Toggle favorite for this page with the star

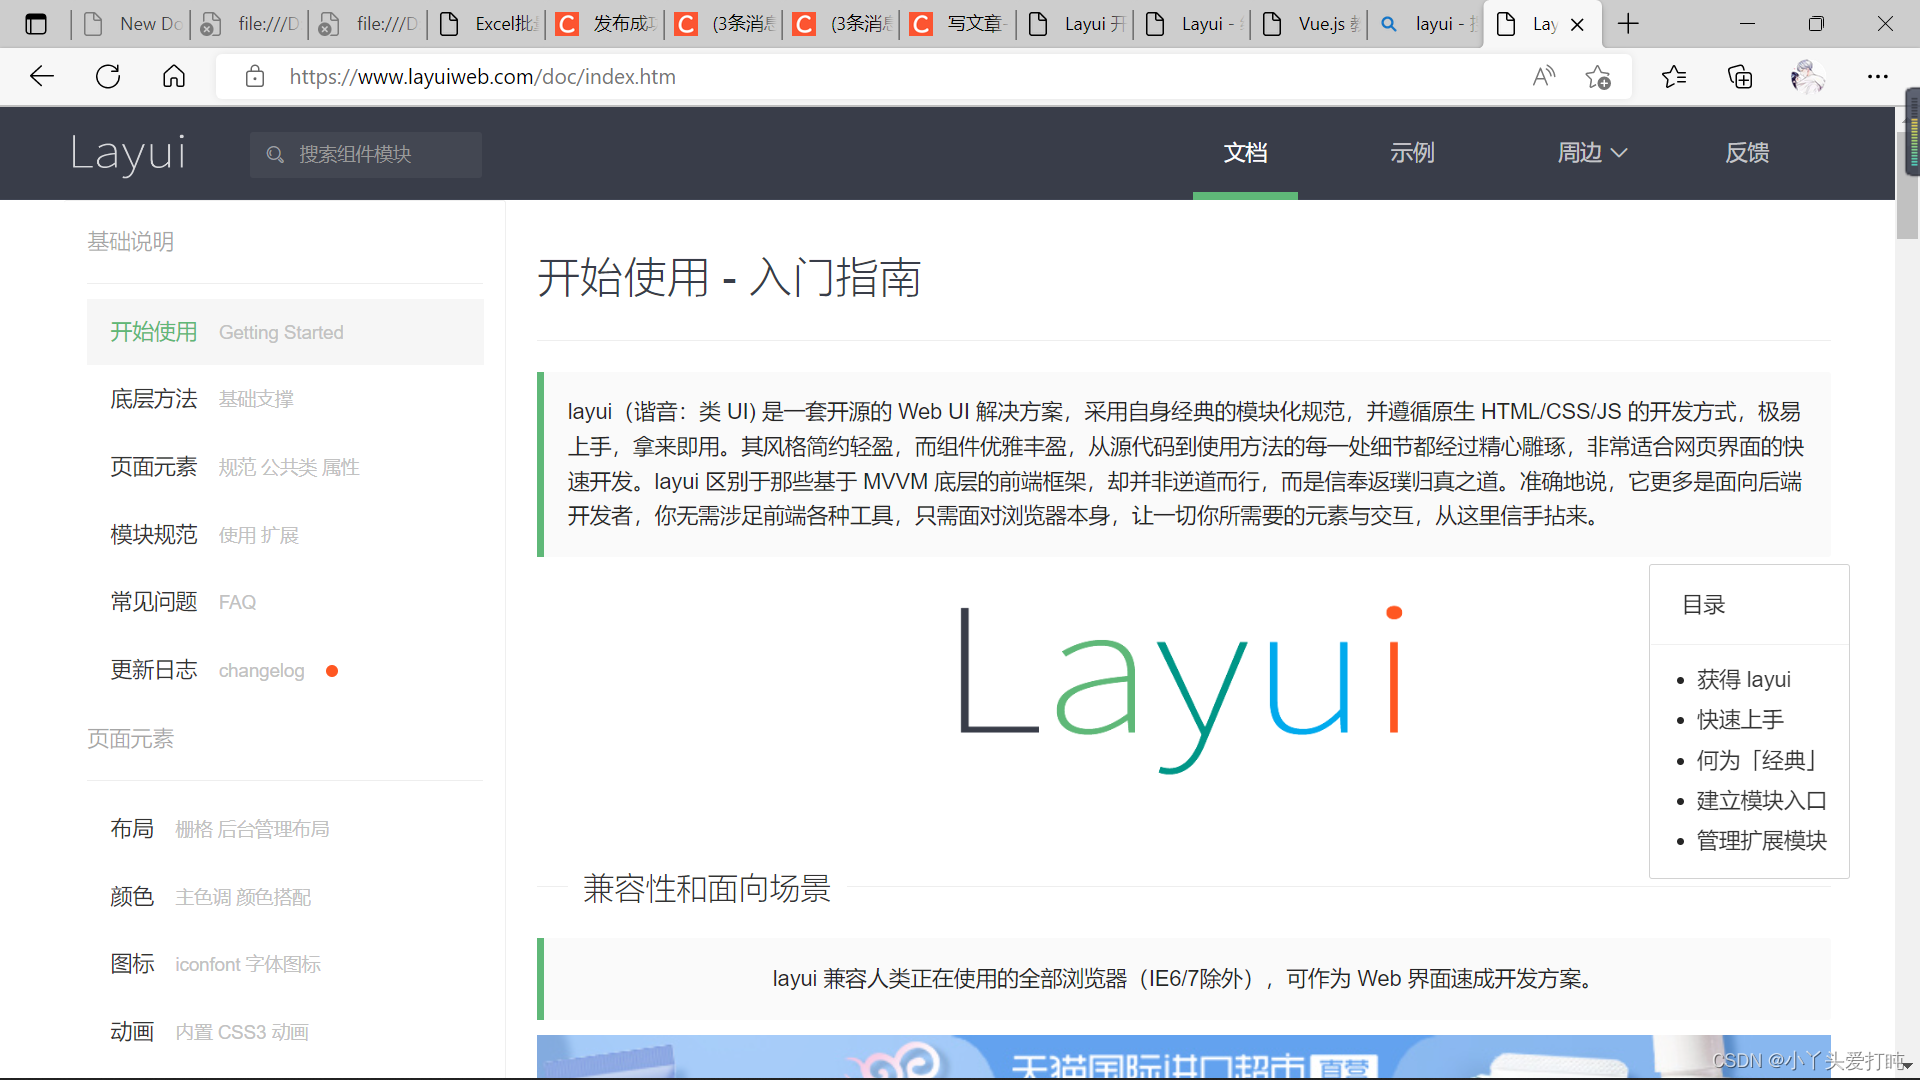(1598, 76)
